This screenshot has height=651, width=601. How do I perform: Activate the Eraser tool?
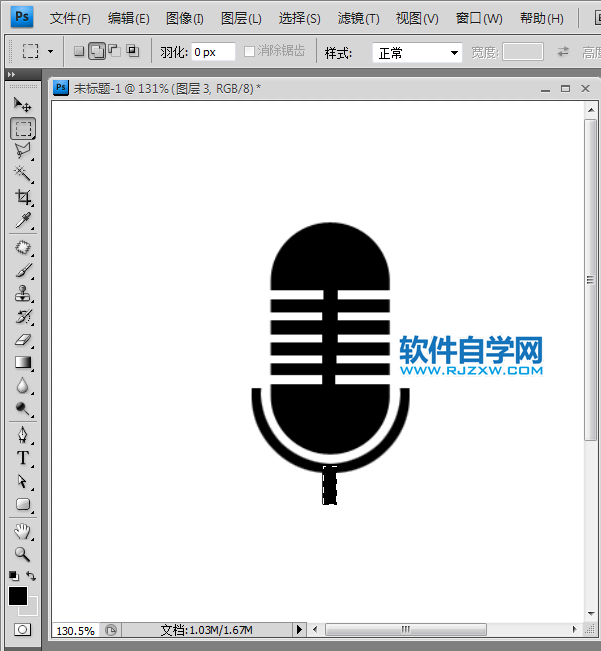pyautogui.click(x=22, y=340)
